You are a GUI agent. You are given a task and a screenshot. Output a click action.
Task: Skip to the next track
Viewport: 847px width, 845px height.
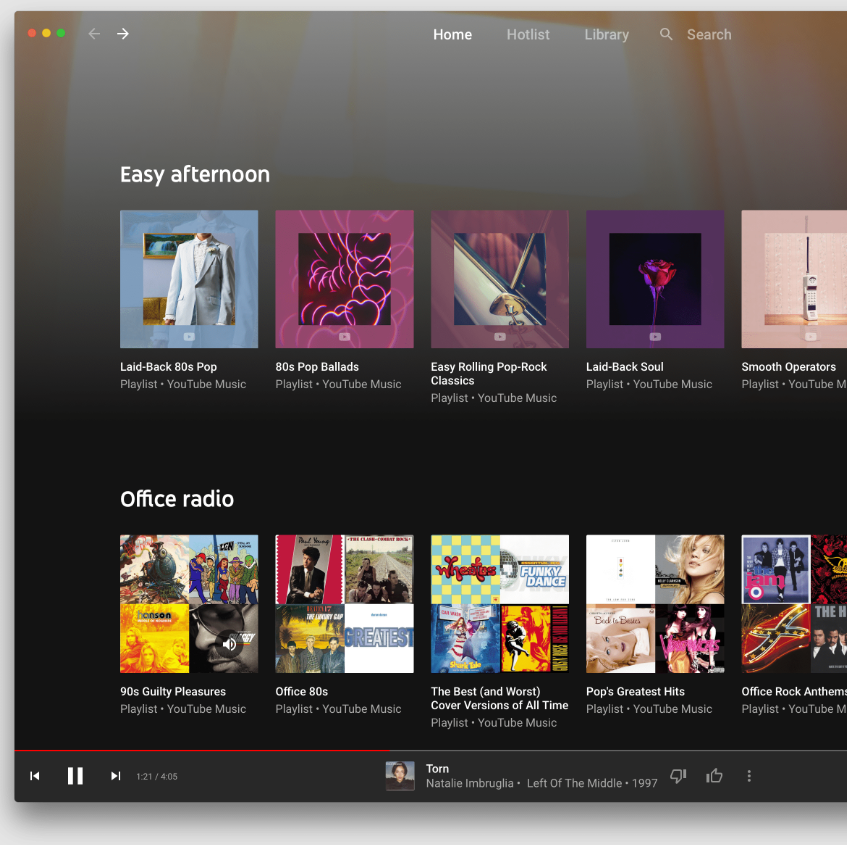point(115,775)
